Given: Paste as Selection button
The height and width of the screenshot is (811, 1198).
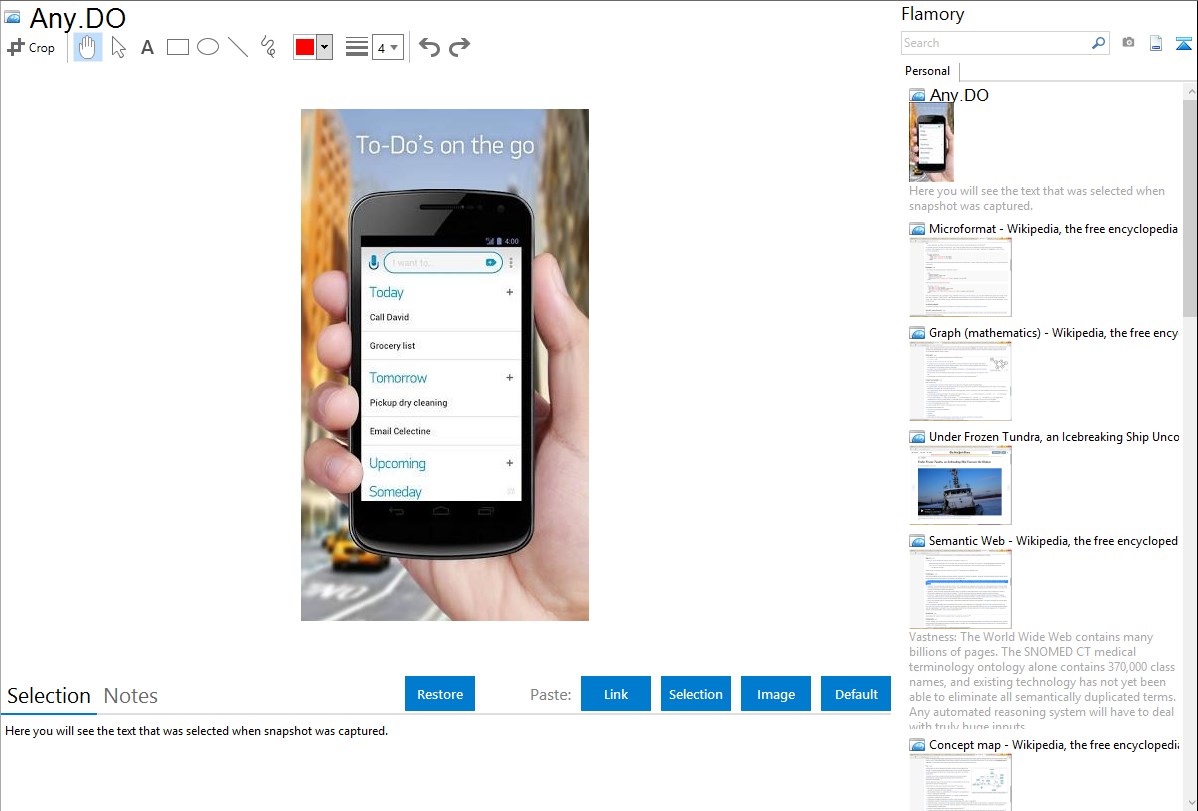Looking at the screenshot, I should point(695,694).
